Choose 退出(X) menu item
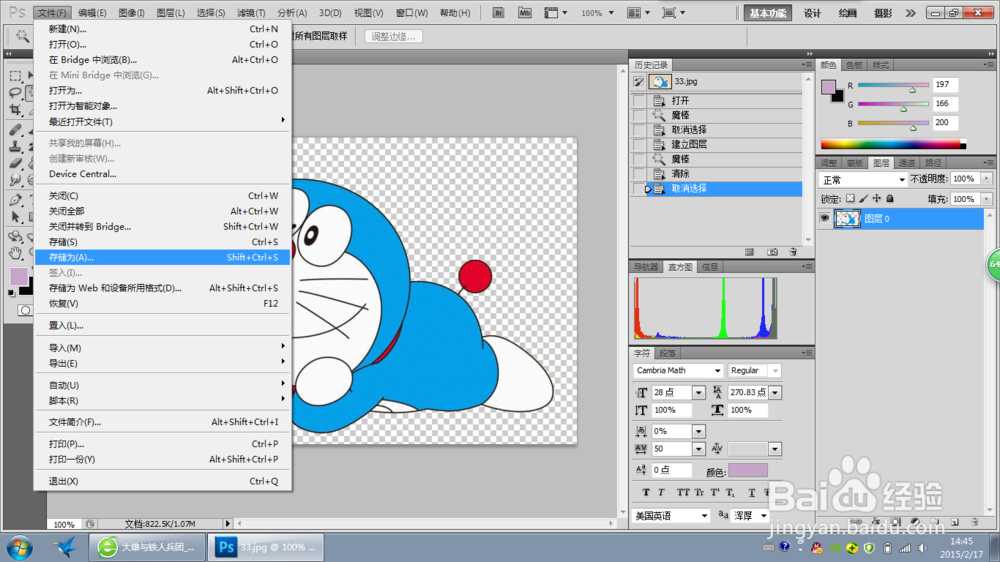Image resolution: width=1000 pixels, height=562 pixels. coord(163,482)
